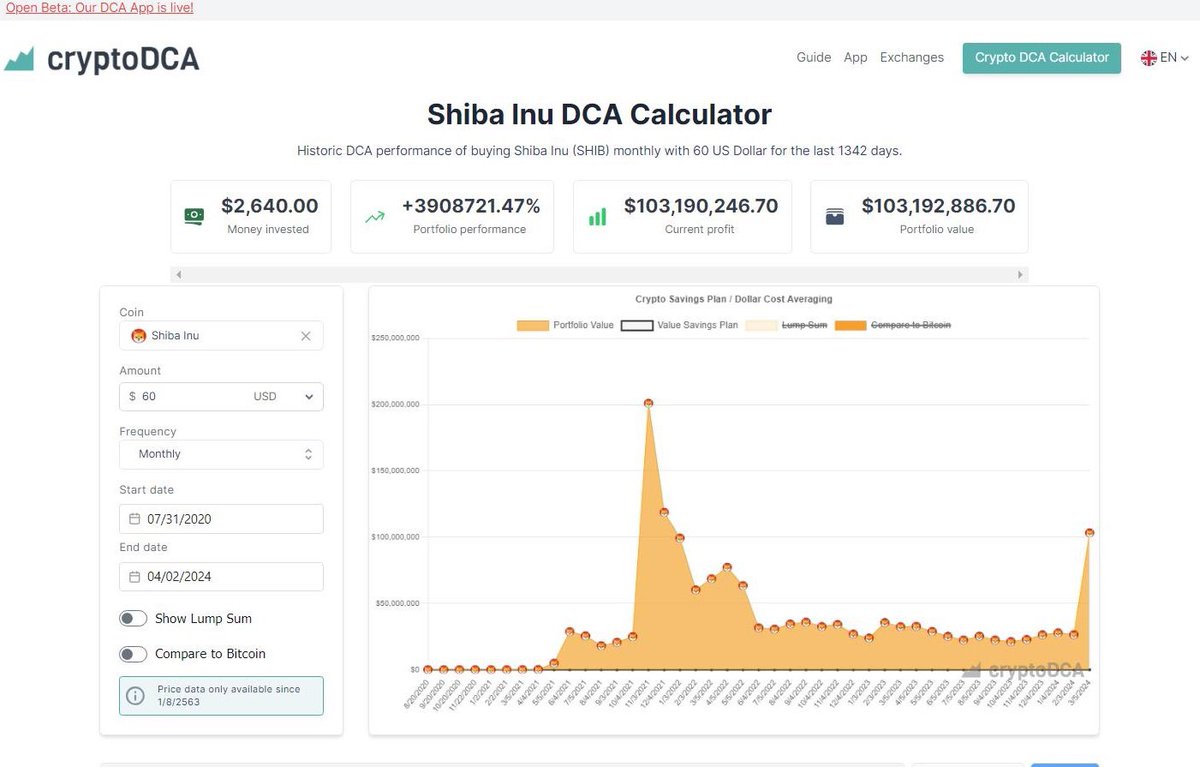The width and height of the screenshot is (1200, 767).
Task: Open the Exchanges menu item
Action: pos(912,58)
